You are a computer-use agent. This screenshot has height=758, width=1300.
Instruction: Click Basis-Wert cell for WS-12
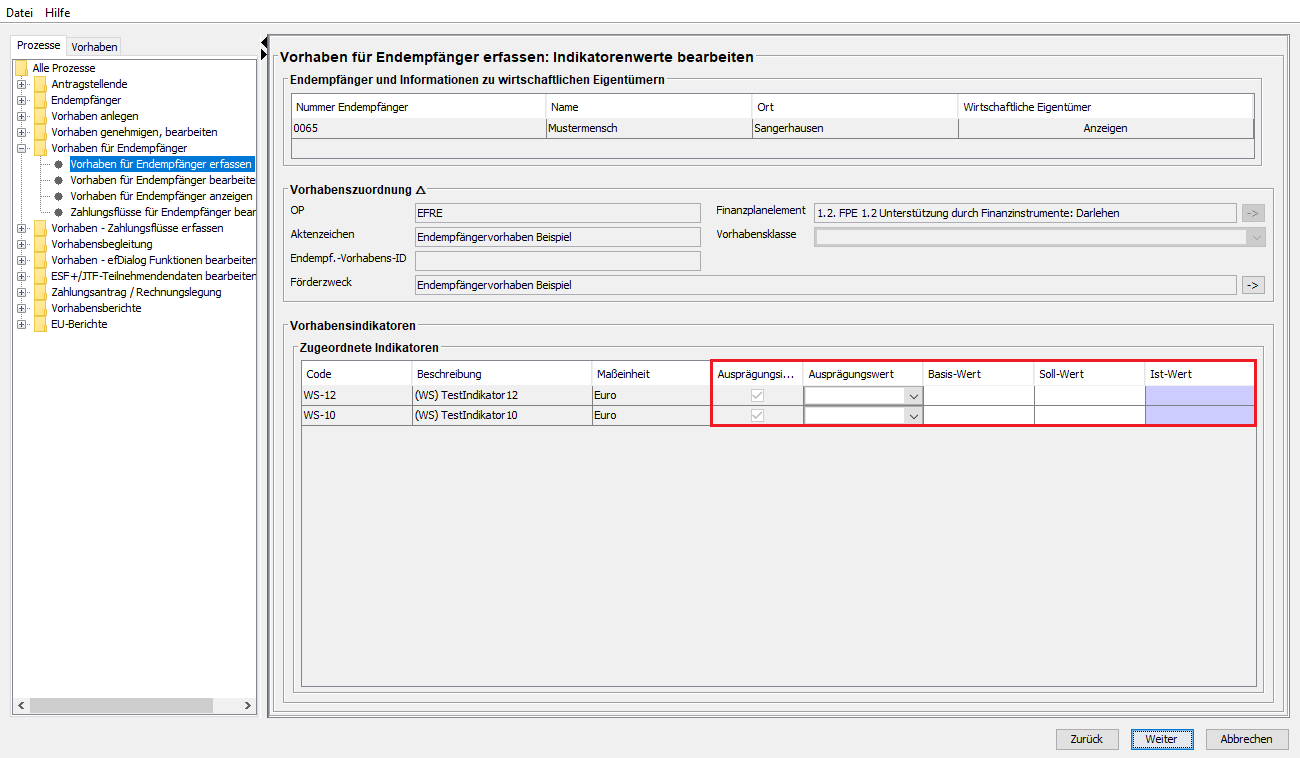point(979,395)
